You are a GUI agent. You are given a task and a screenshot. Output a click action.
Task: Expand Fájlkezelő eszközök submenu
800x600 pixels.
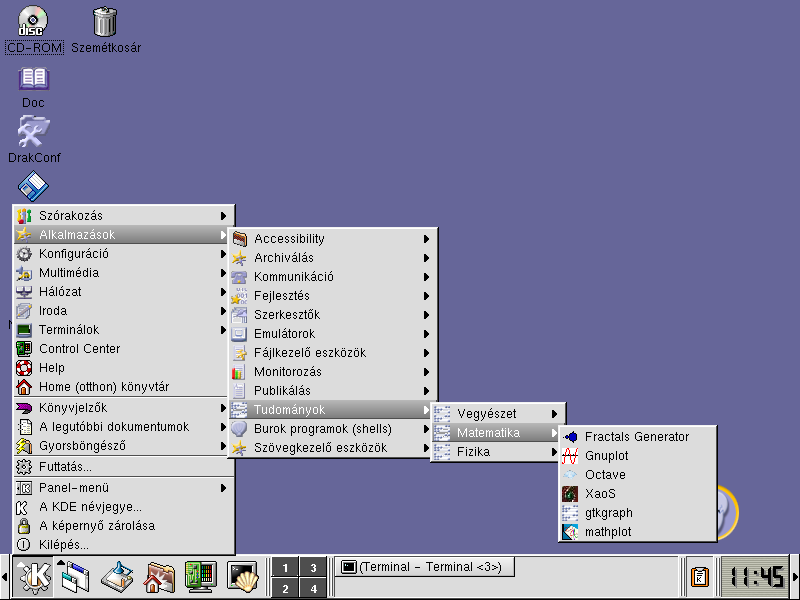click(x=332, y=353)
